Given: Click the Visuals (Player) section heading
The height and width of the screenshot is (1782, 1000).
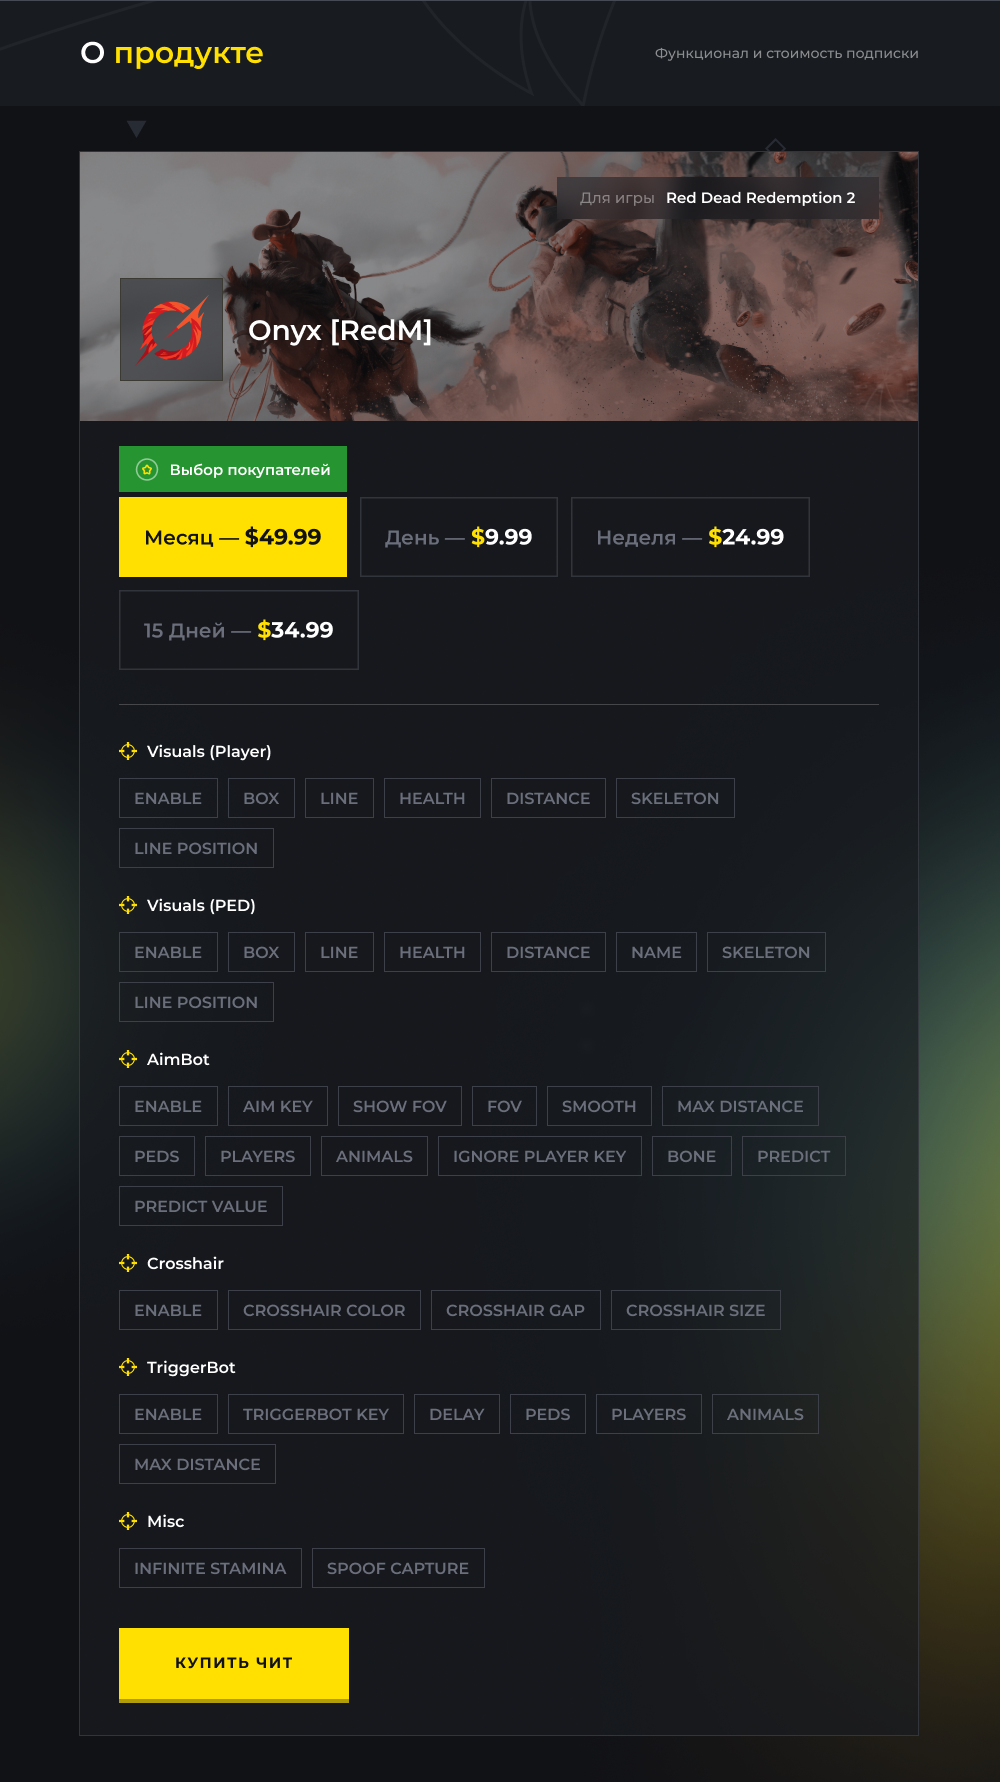Looking at the screenshot, I should click(209, 751).
